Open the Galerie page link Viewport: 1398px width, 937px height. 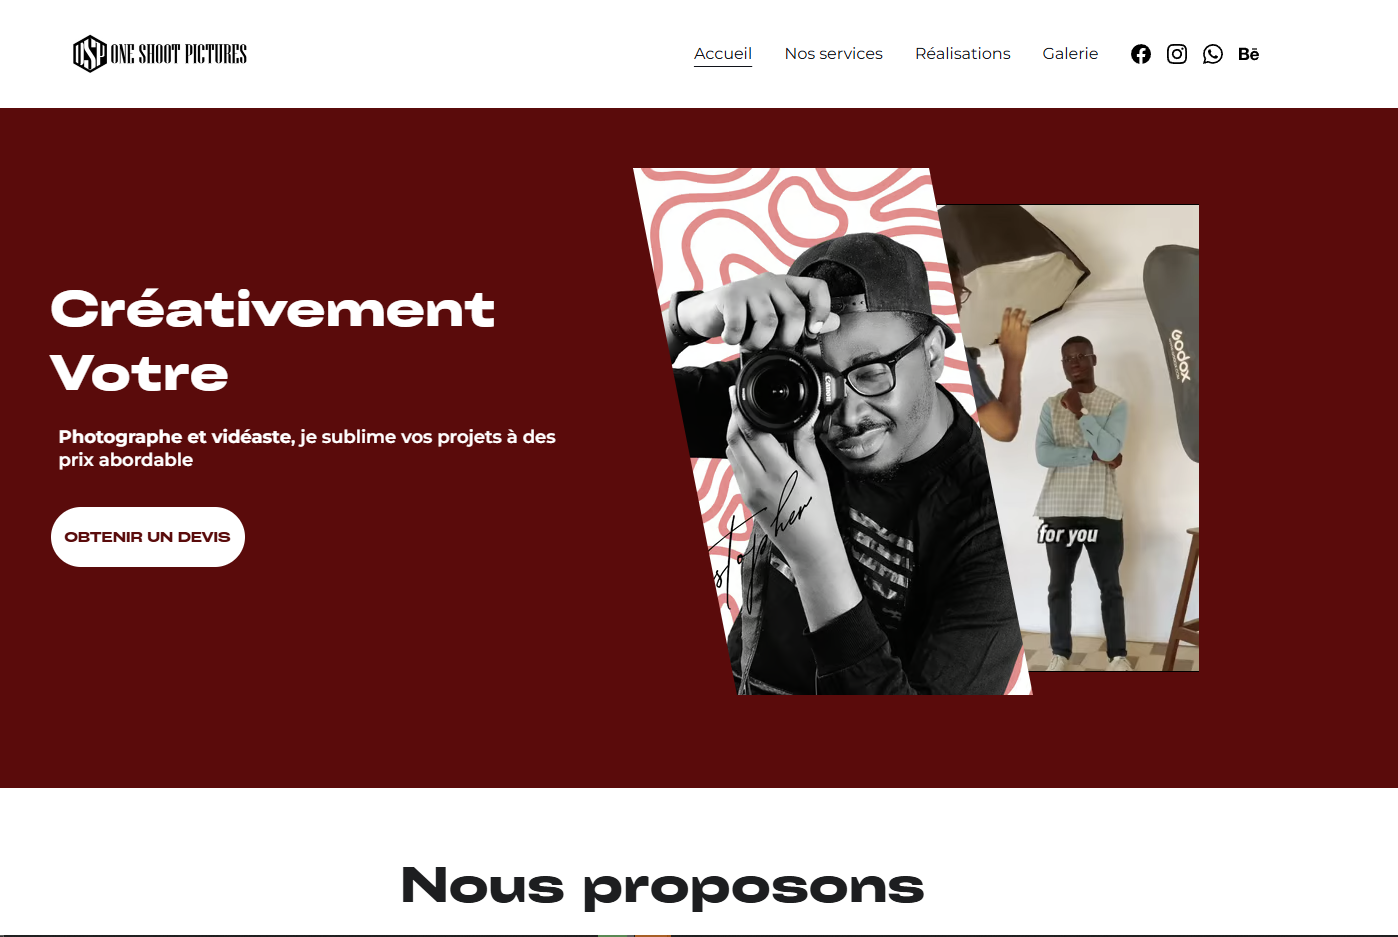click(1070, 54)
